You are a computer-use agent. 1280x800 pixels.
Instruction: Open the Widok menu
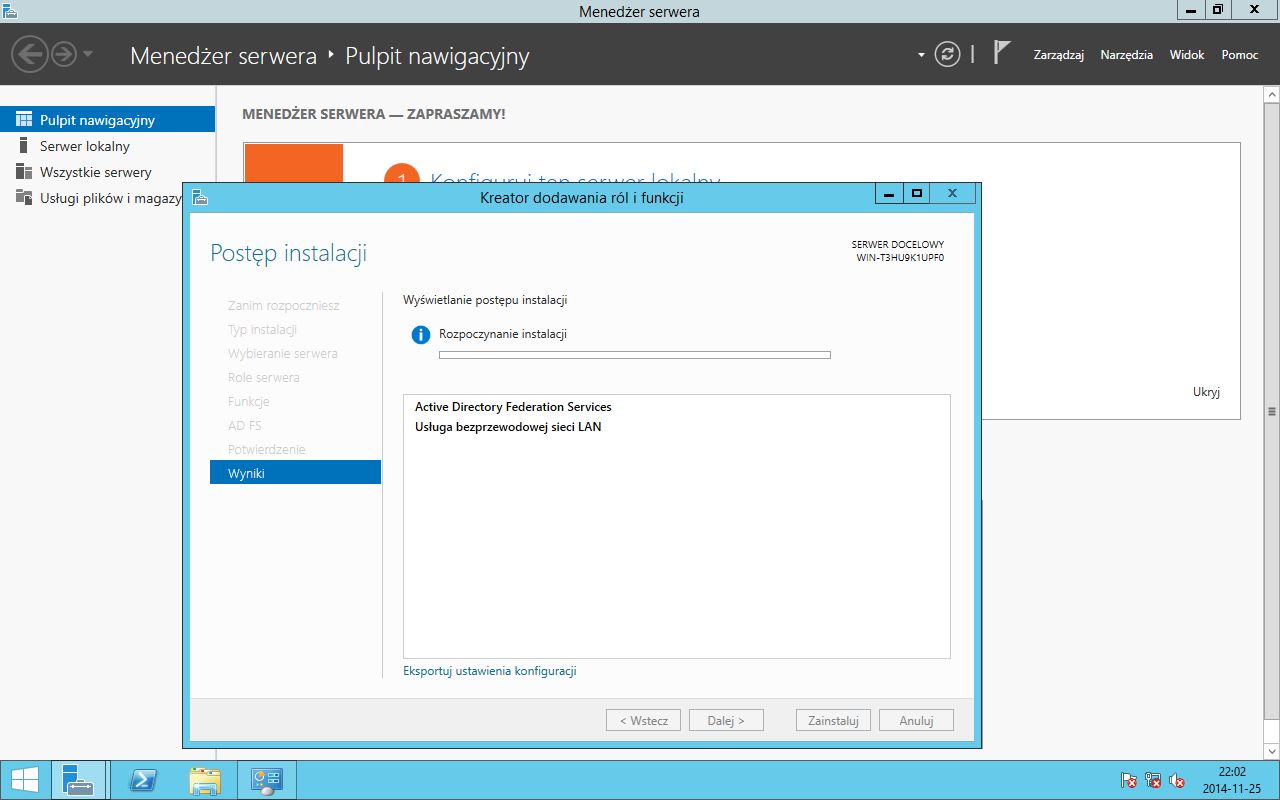(x=1187, y=55)
